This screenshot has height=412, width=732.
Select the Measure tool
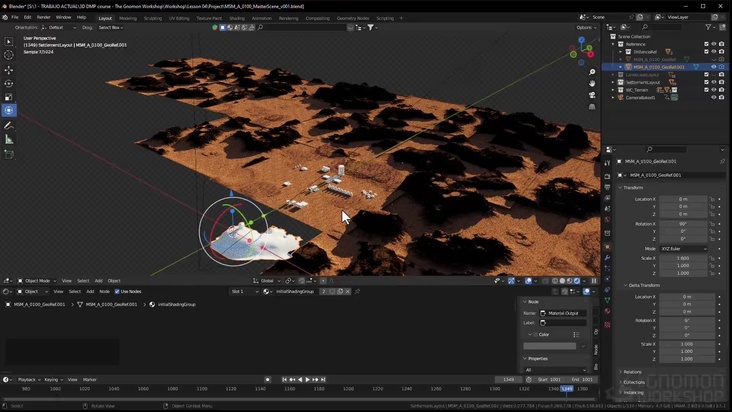tap(9, 140)
